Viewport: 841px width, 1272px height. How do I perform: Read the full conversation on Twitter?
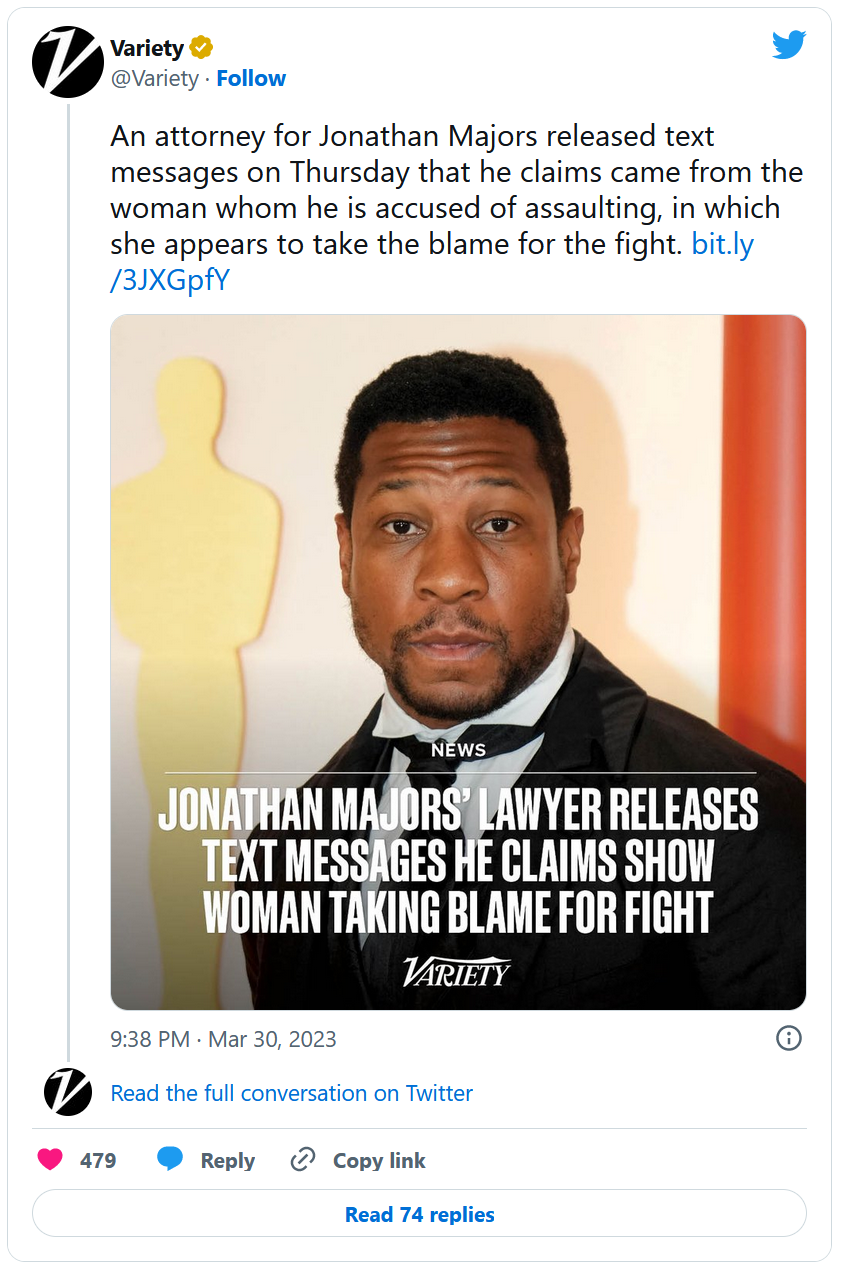pos(291,1093)
